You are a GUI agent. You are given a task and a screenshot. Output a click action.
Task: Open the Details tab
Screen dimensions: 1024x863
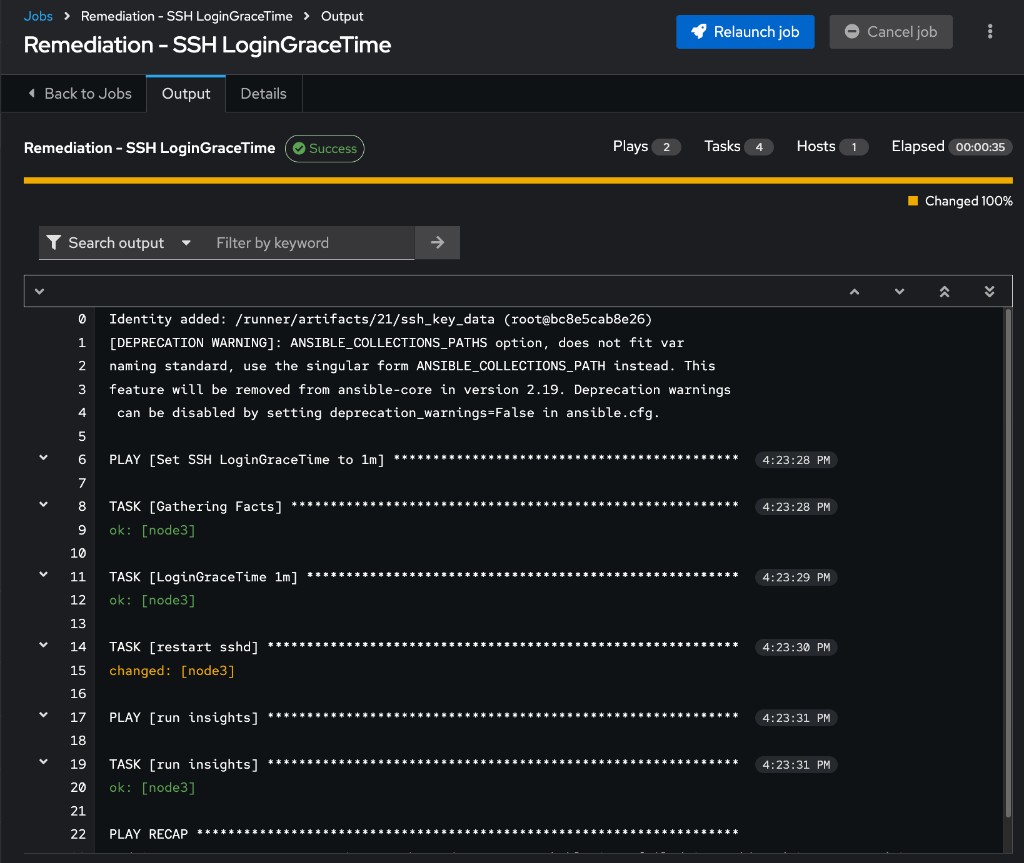click(x=263, y=93)
